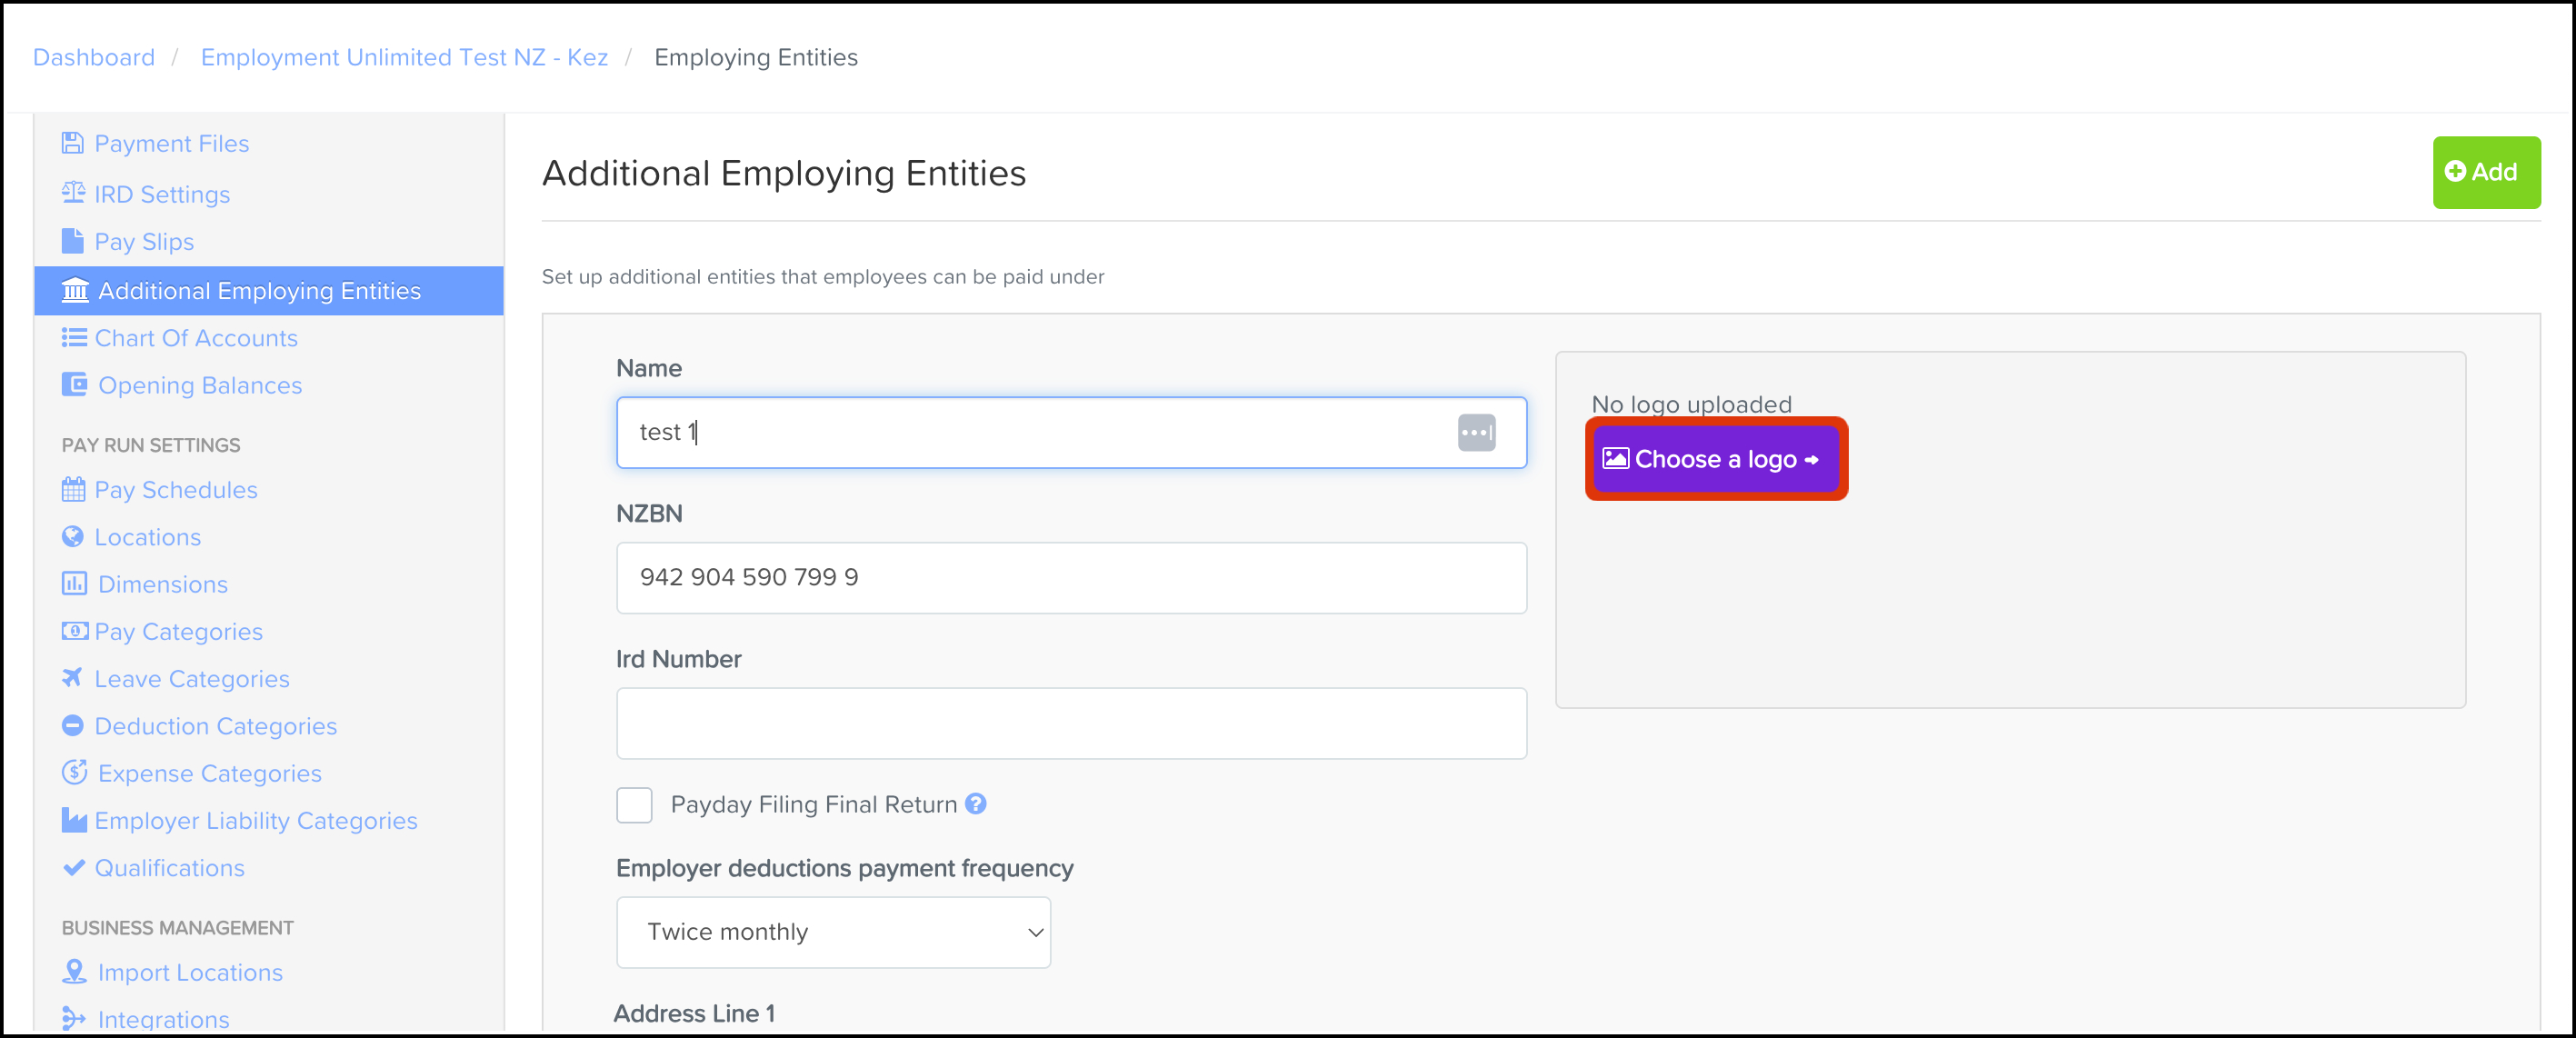Screen dimensions: 2576x1038
Task: Click into the Name input field
Action: [1071, 433]
